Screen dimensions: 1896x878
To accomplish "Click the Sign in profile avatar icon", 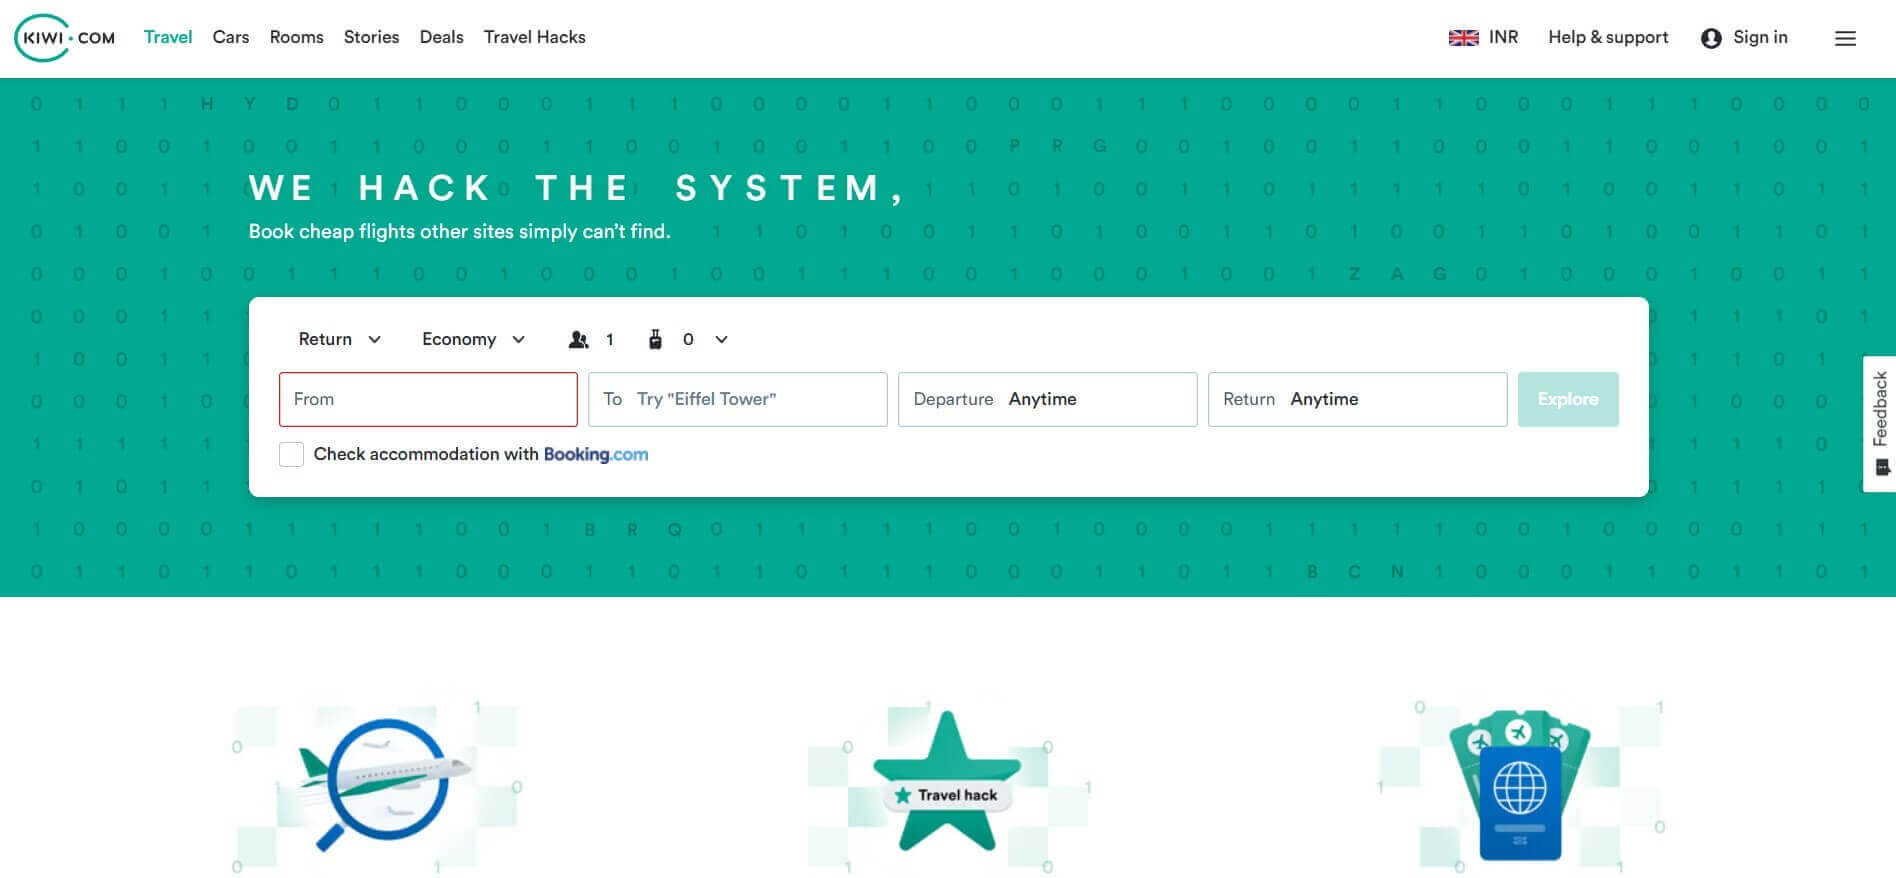I will (1711, 38).
